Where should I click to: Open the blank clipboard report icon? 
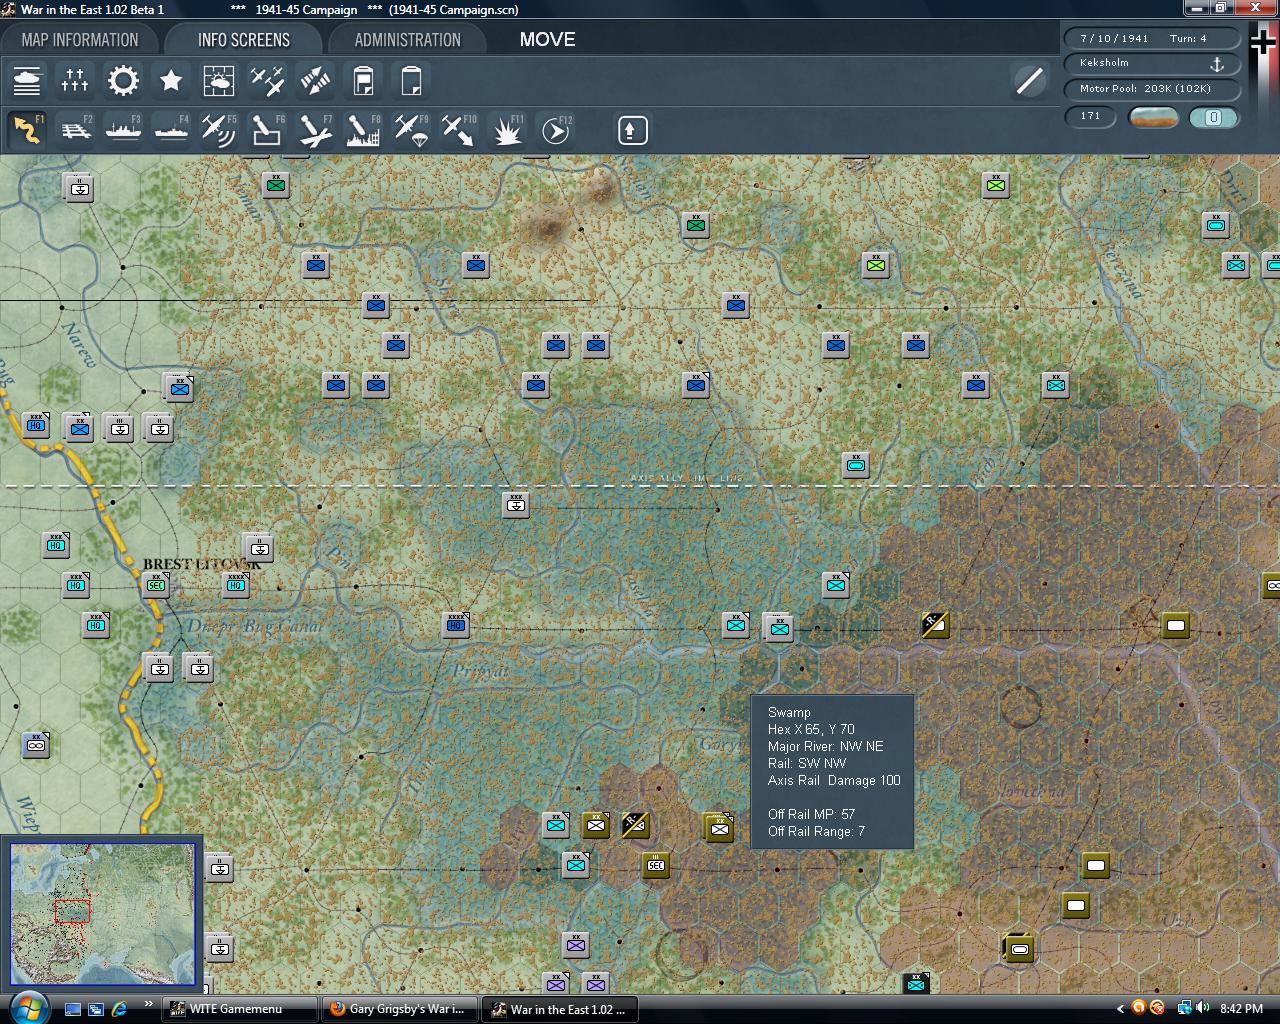tap(411, 80)
